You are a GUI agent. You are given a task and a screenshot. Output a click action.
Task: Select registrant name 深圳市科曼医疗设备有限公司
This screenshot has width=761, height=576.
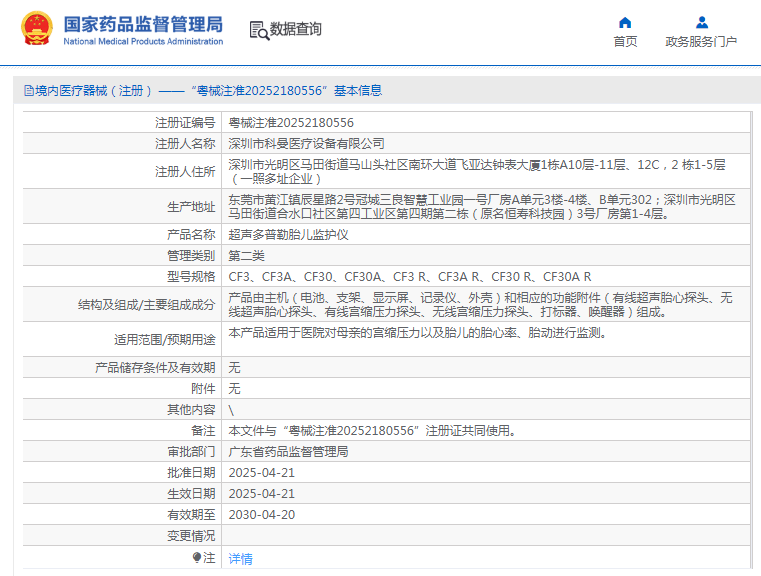point(306,144)
